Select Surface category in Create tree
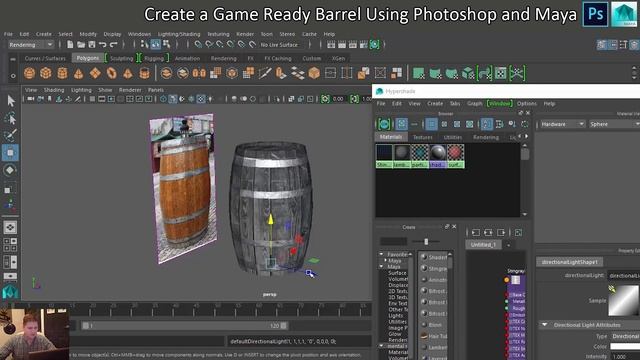 click(x=397, y=273)
